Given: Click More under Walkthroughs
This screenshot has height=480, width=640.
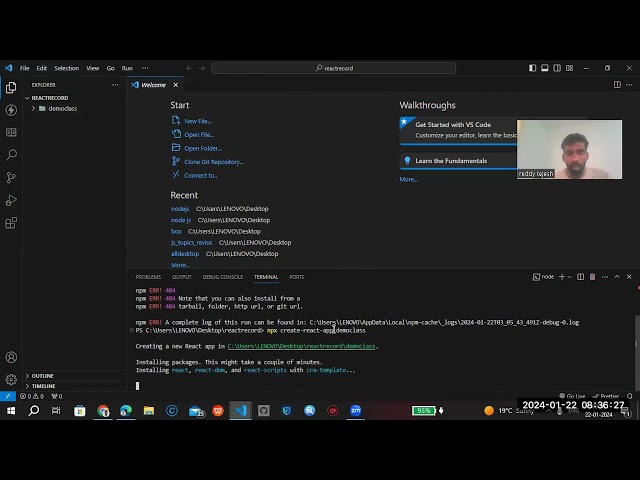Looking at the screenshot, I should (x=409, y=179).
